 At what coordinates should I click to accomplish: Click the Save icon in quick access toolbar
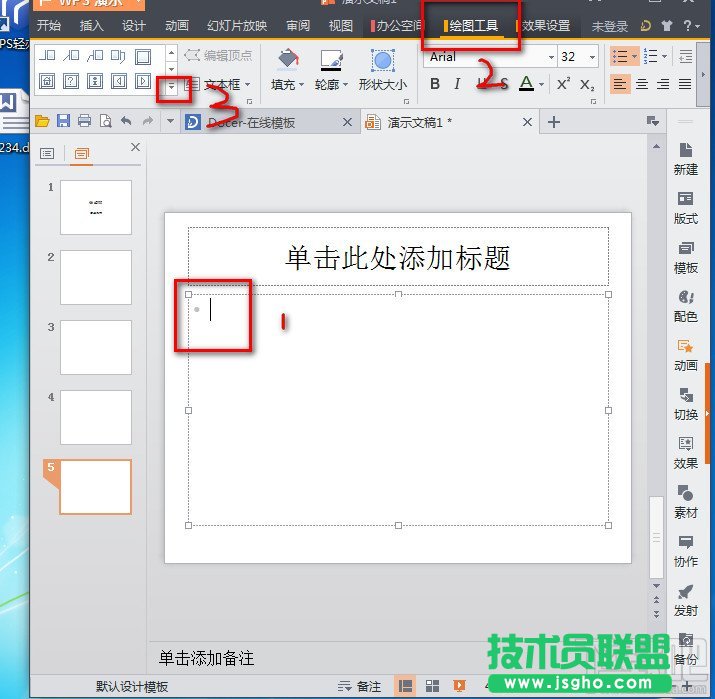[63, 122]
